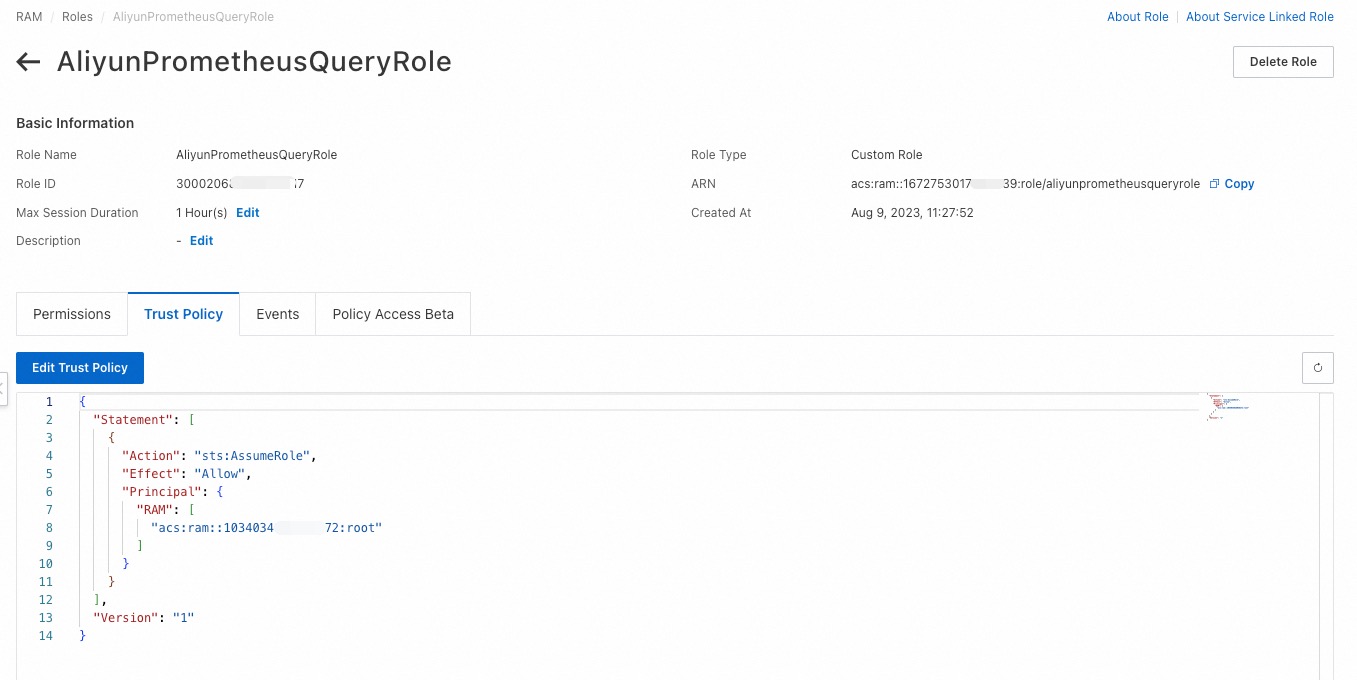Click the RAM breadcrumb link
This screenshot has width=1357, height=680.
coord(29,17)
